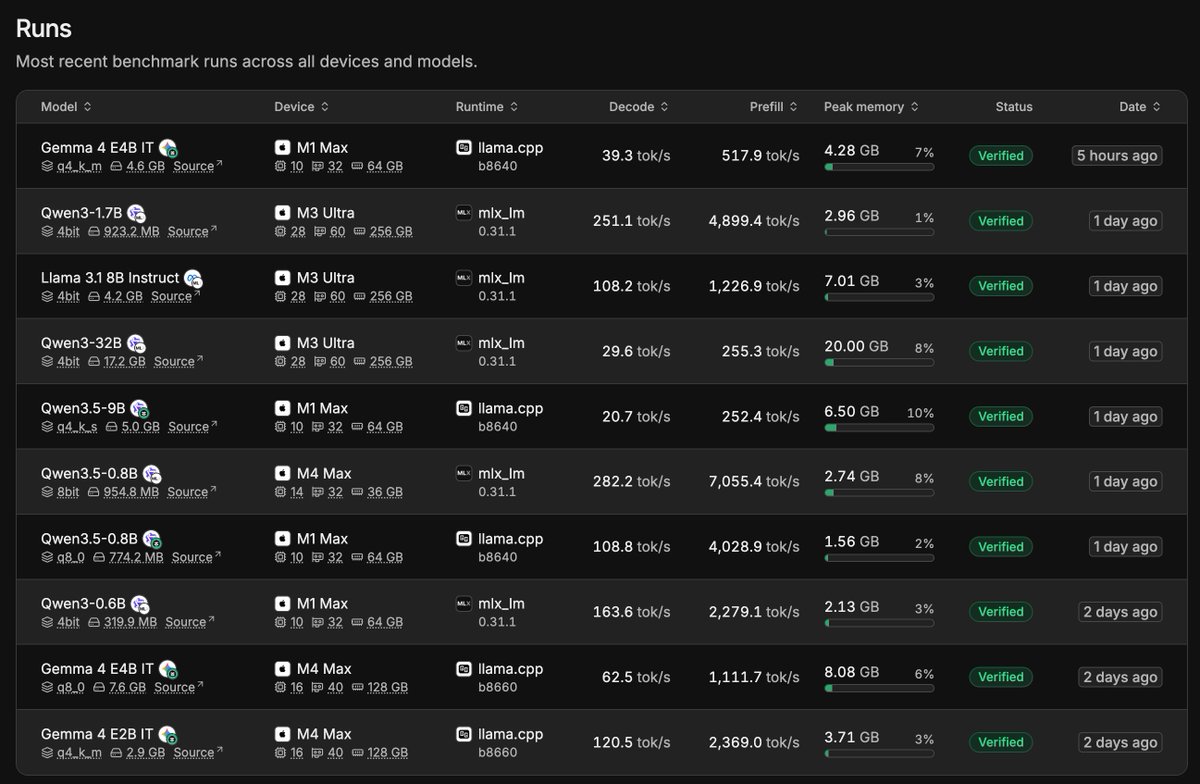Click the "5 hours ago" date badge
Screen dimensions: 1200x784
[1117, 156]
